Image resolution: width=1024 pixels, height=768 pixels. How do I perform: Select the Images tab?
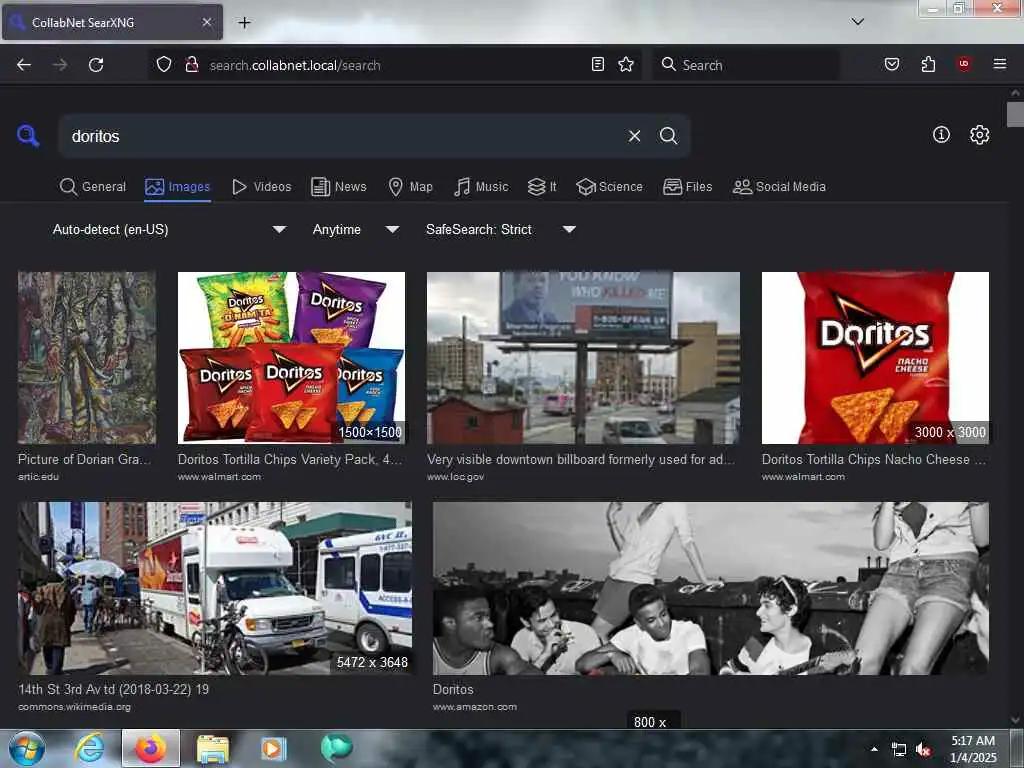178,187
